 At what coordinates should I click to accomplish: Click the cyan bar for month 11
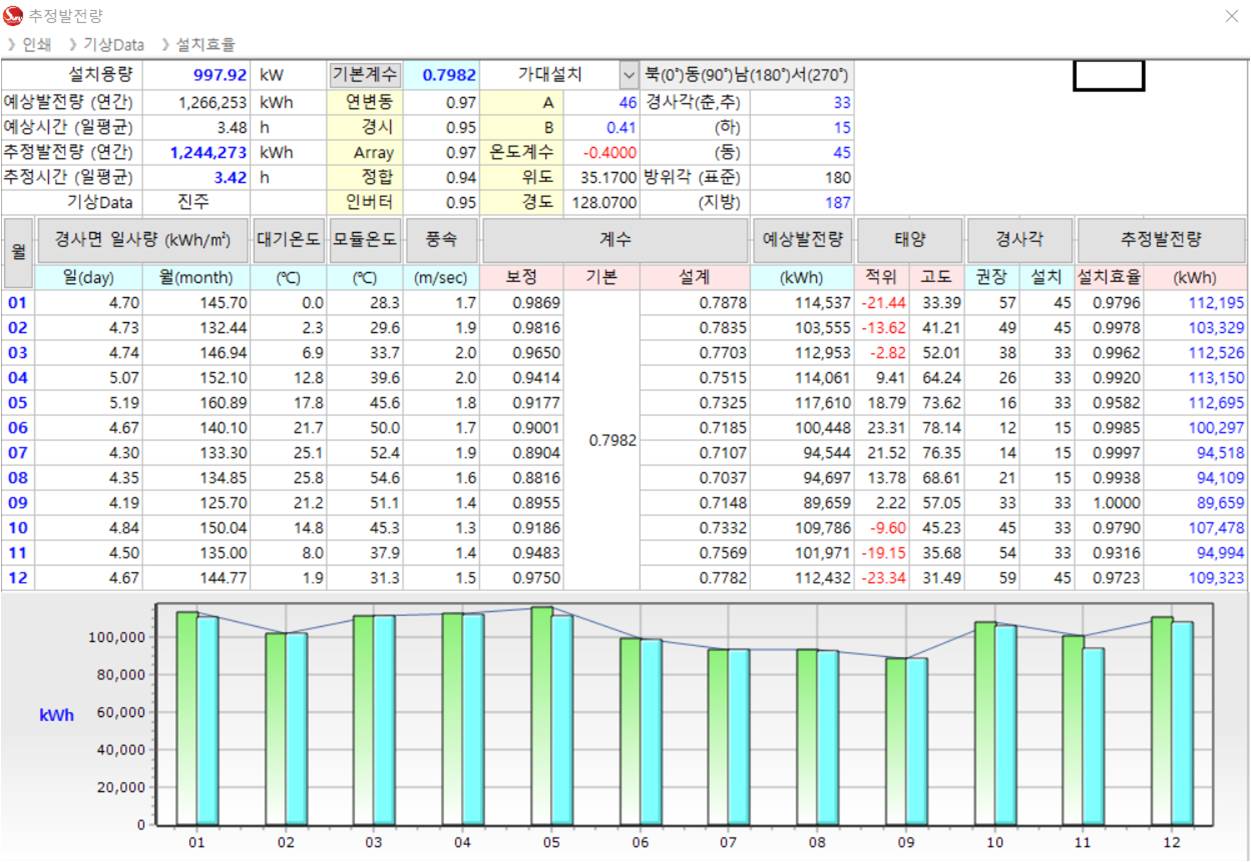[1094, 737]
